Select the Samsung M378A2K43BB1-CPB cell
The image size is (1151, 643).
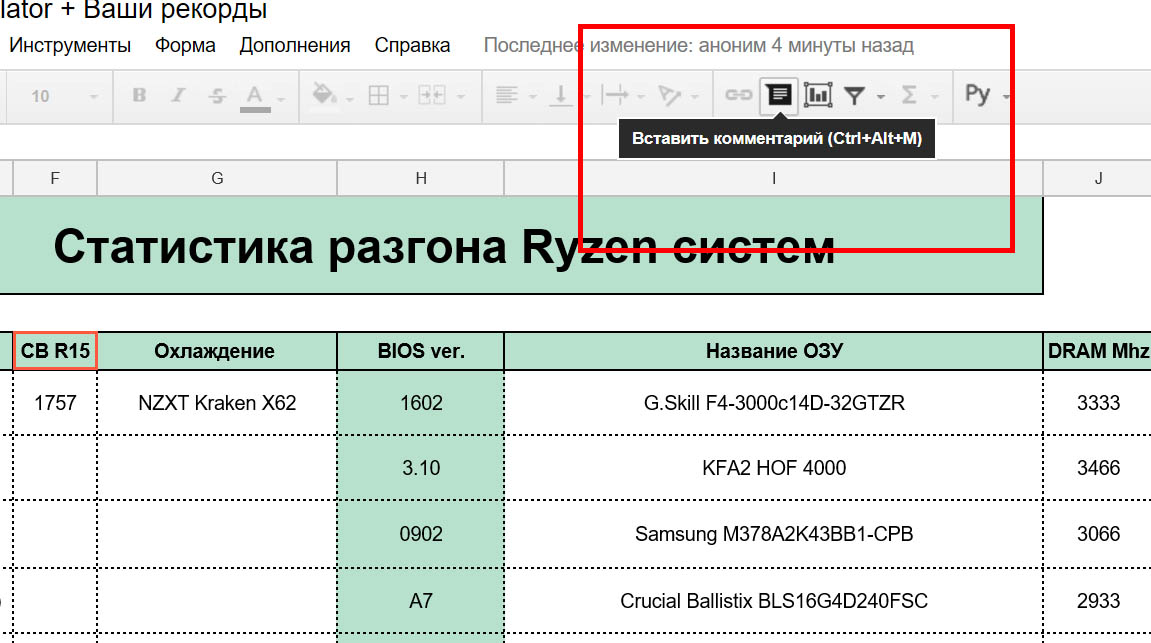[774, 534]
